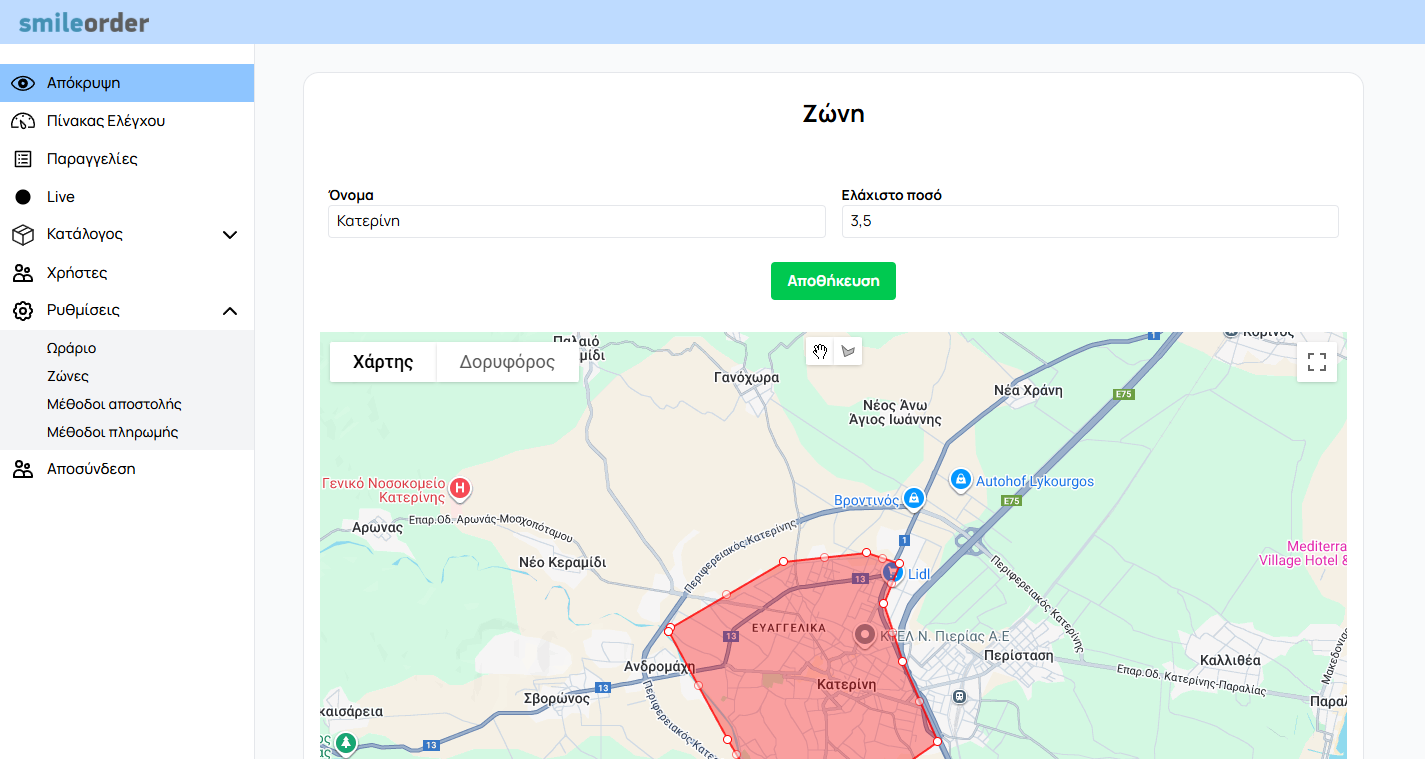Select the hand pan tool on map
Image resolution: width=1425 pixels, height=759 pixels.
820,351
